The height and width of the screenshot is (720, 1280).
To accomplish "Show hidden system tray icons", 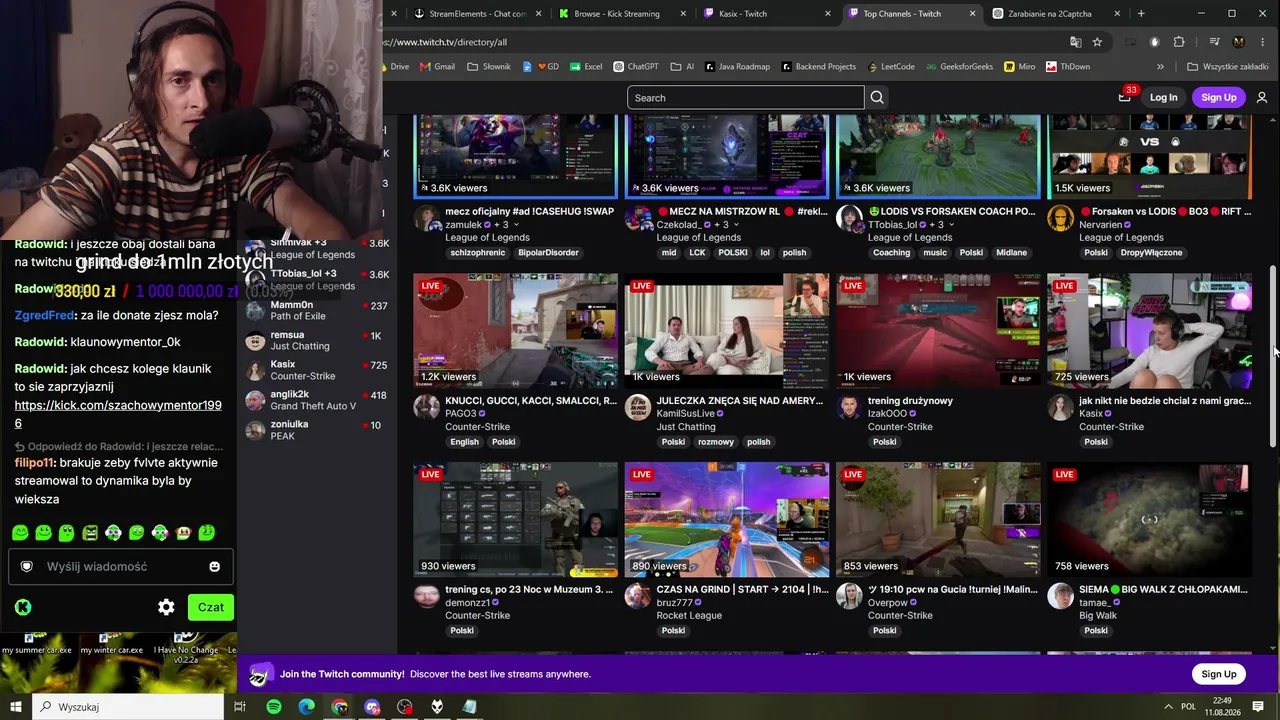I will click(x=1168, y=707).
